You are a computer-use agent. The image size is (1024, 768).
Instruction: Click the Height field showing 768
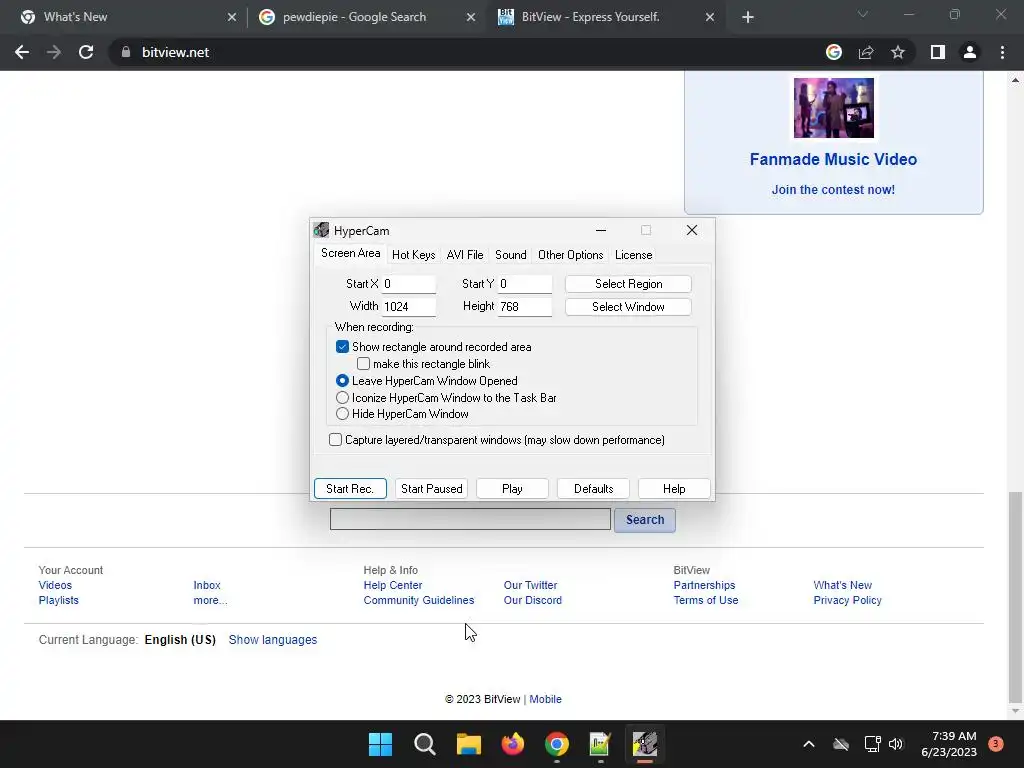click(525, 307)
